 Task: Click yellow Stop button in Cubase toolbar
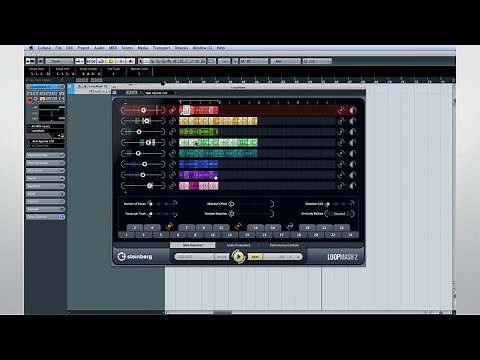[x=111, y=61]
